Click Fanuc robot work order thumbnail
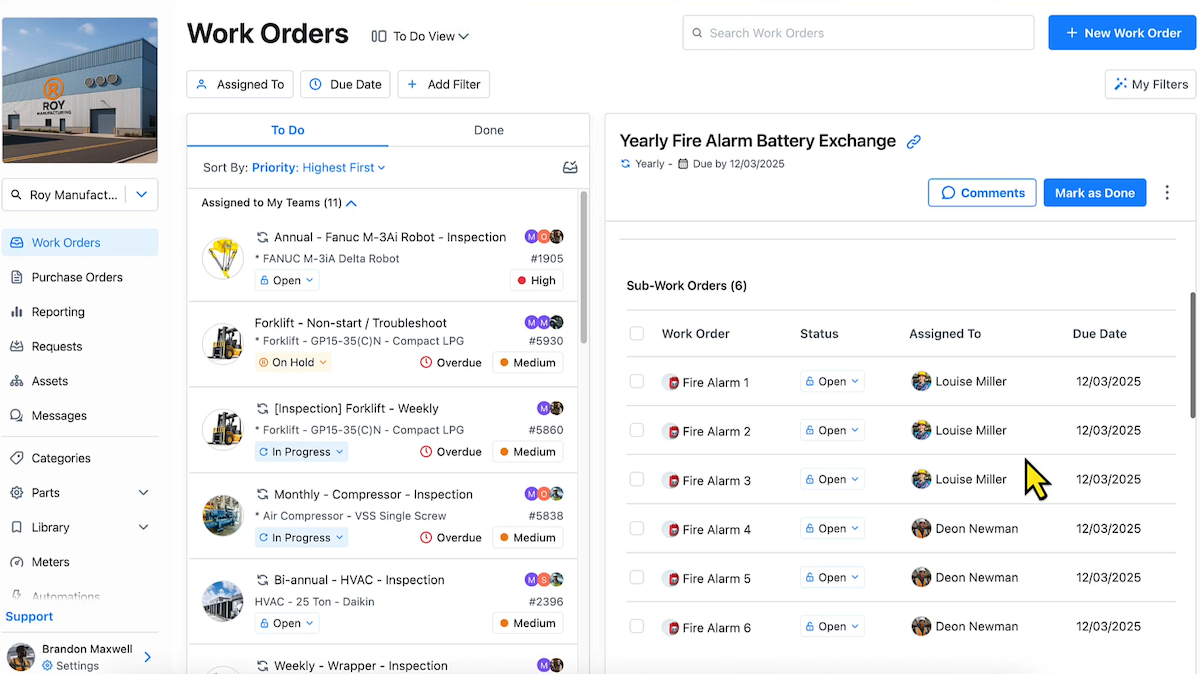Image resolution: width=1200 pixels, height=674 pixels. (223, 258)
